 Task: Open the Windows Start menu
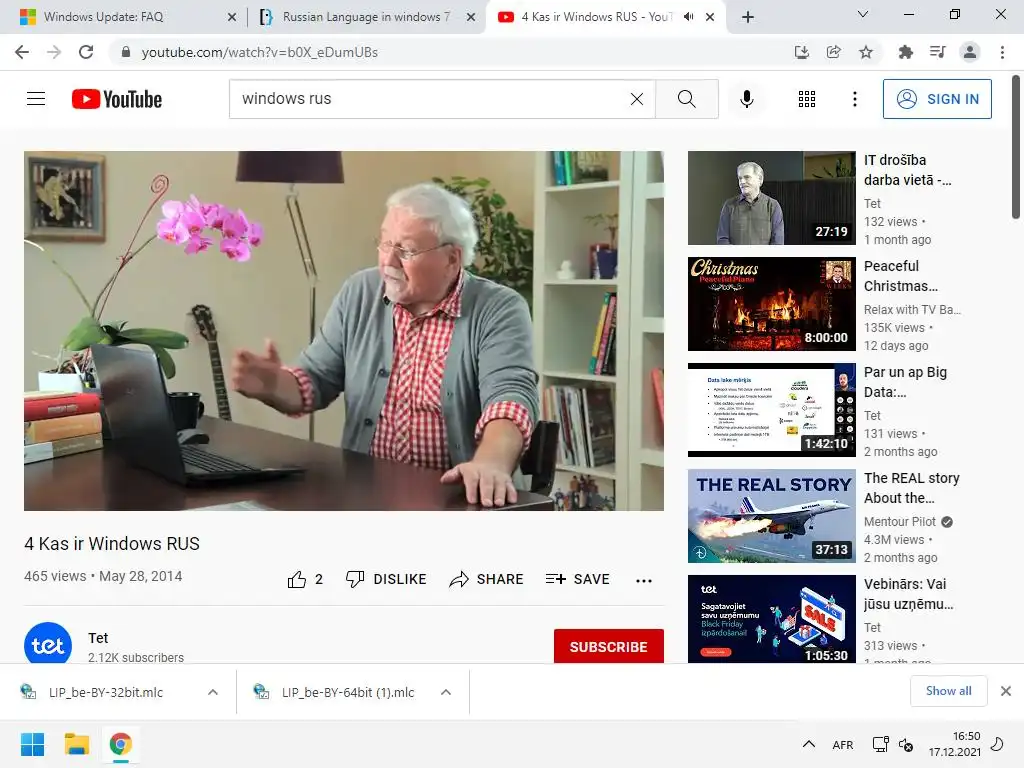tap(32, 744)
